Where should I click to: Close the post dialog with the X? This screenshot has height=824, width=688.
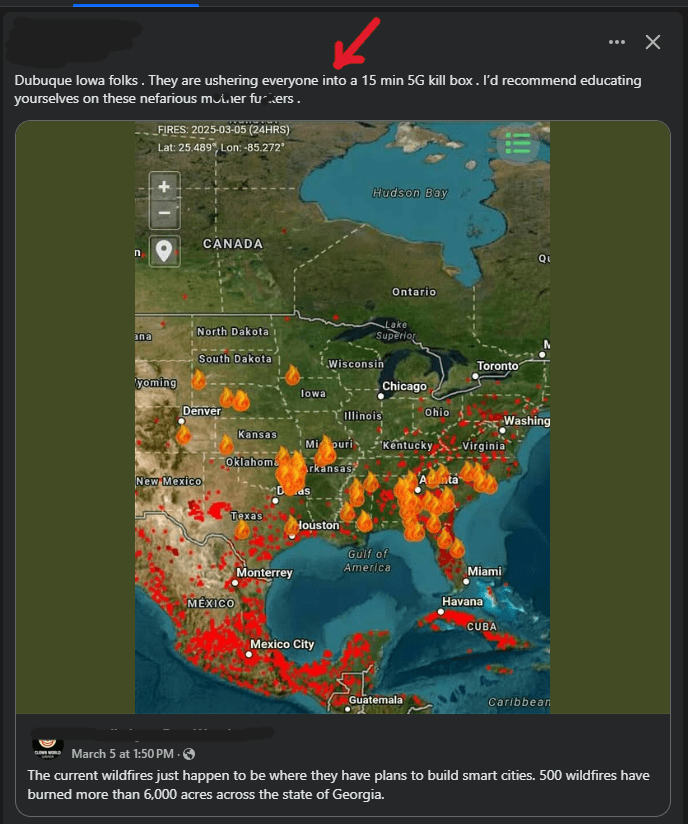pyautogui.click(x=653, y=42)
